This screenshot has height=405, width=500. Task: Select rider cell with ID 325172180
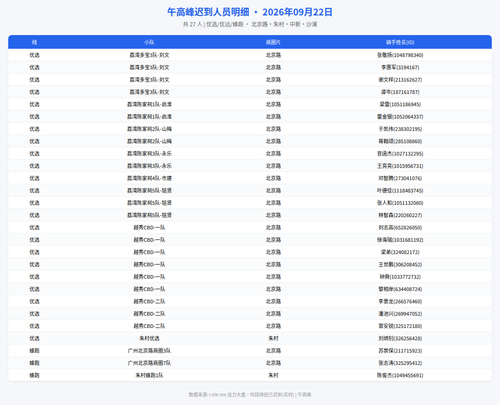pos(400,326)
